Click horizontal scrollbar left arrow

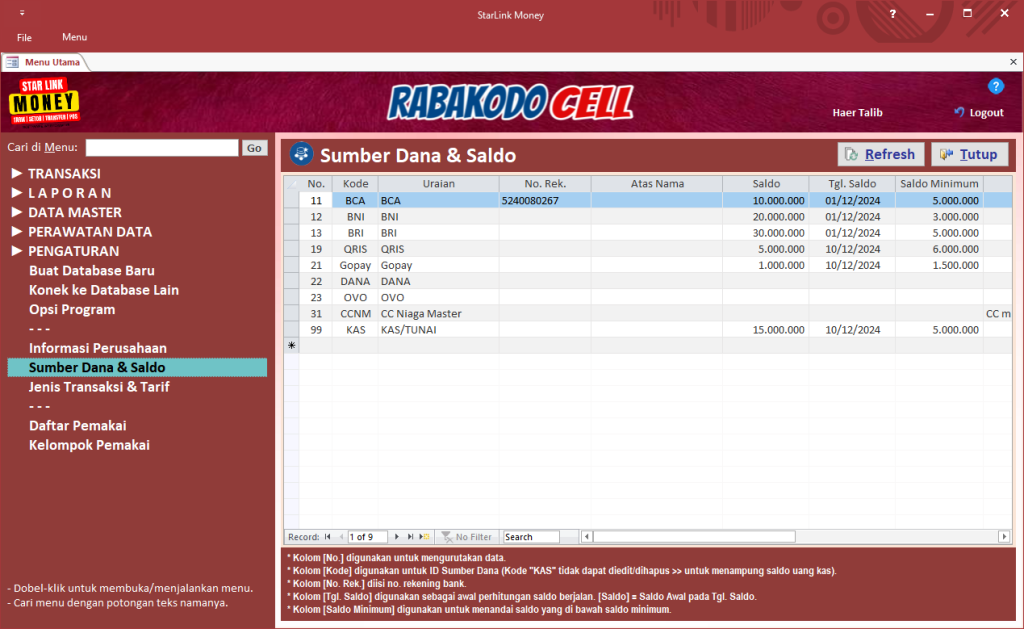pyautogui.click(x=586, y=537)
